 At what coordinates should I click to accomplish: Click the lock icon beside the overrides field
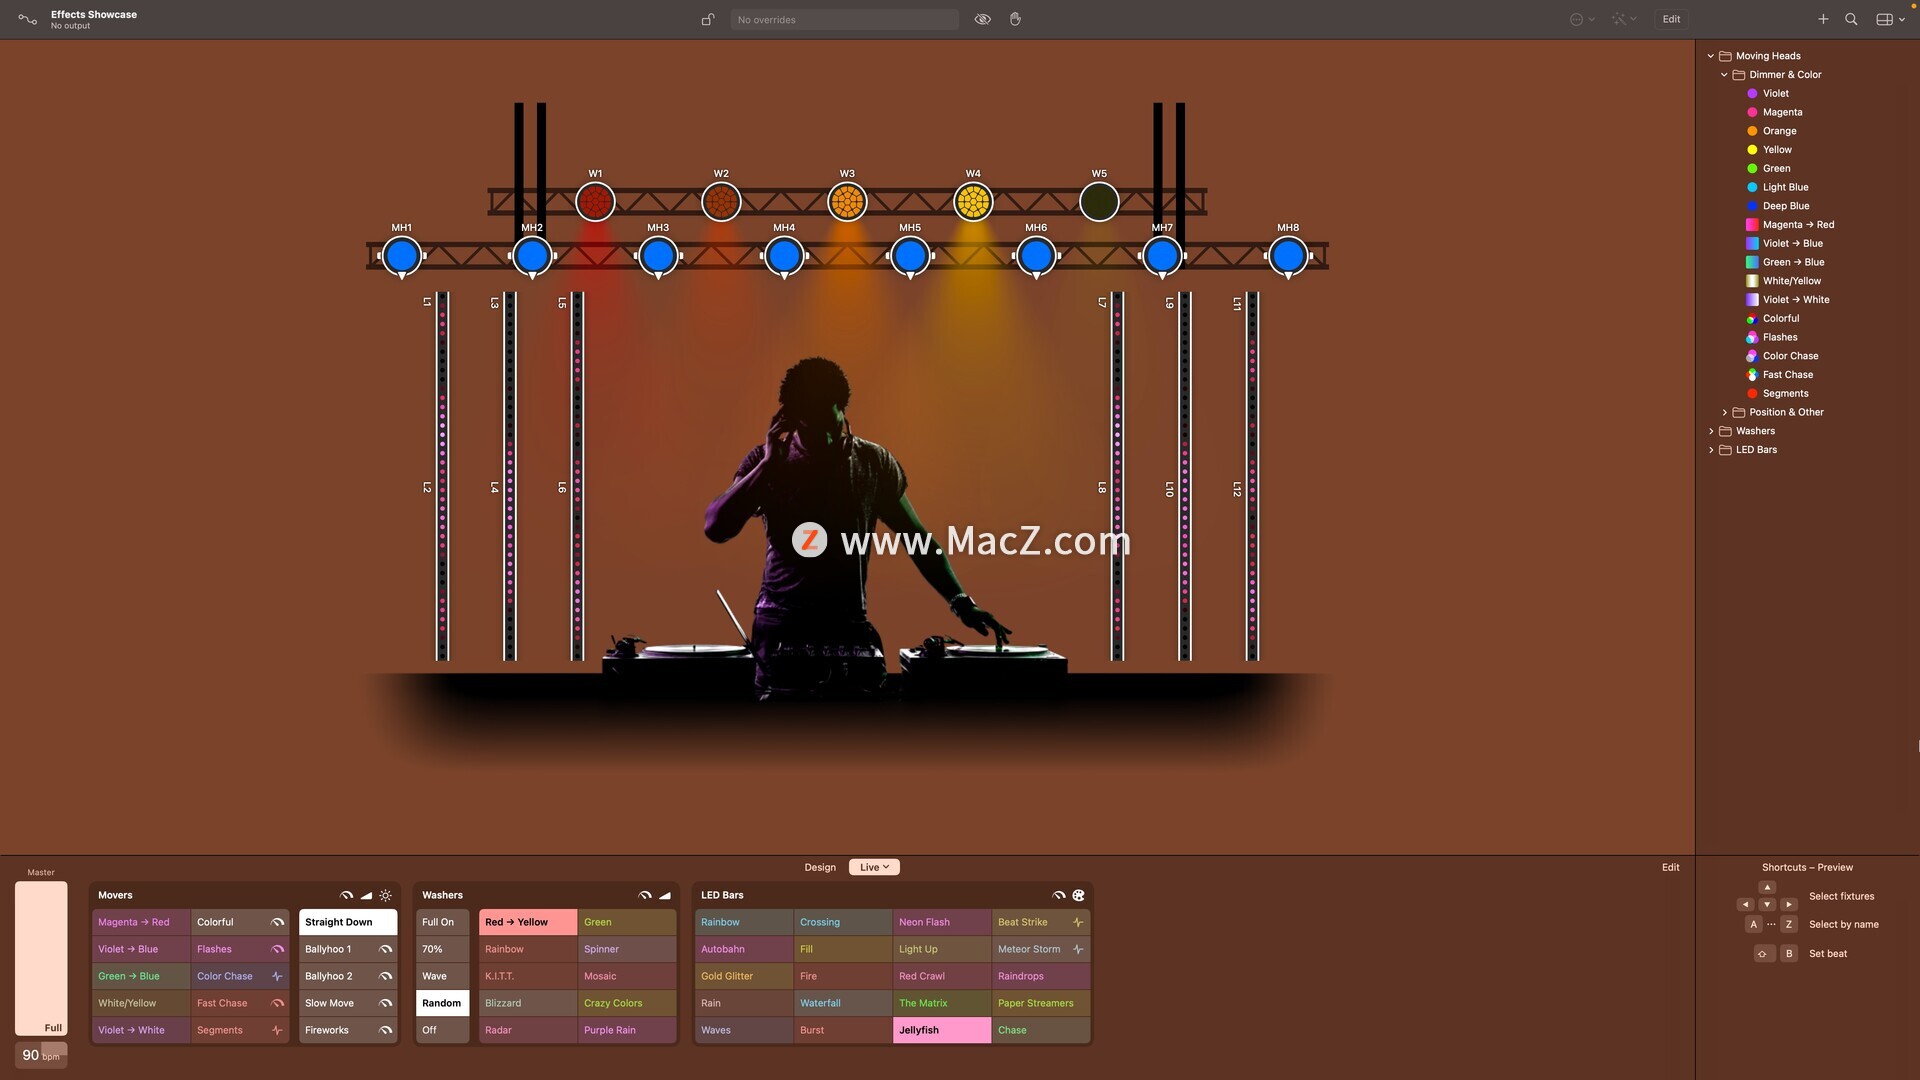coord(708,19)
